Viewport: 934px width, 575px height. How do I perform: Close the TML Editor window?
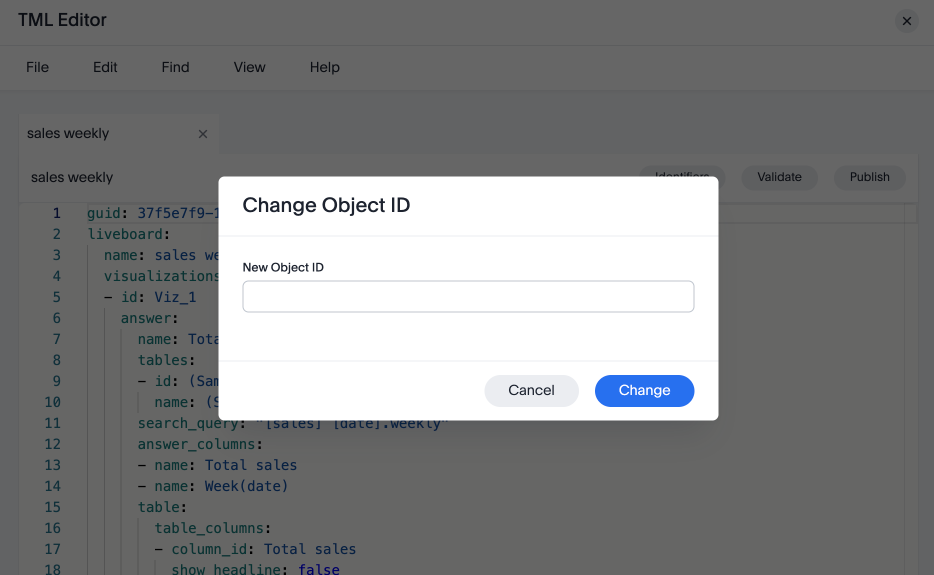(x=906, y=21)
